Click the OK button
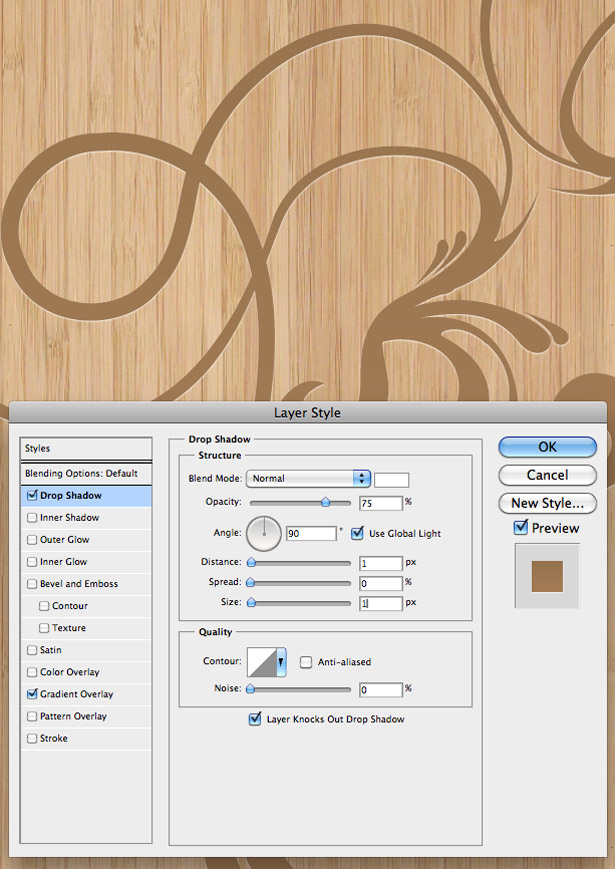Screen dimensions: 615x869 547,447
